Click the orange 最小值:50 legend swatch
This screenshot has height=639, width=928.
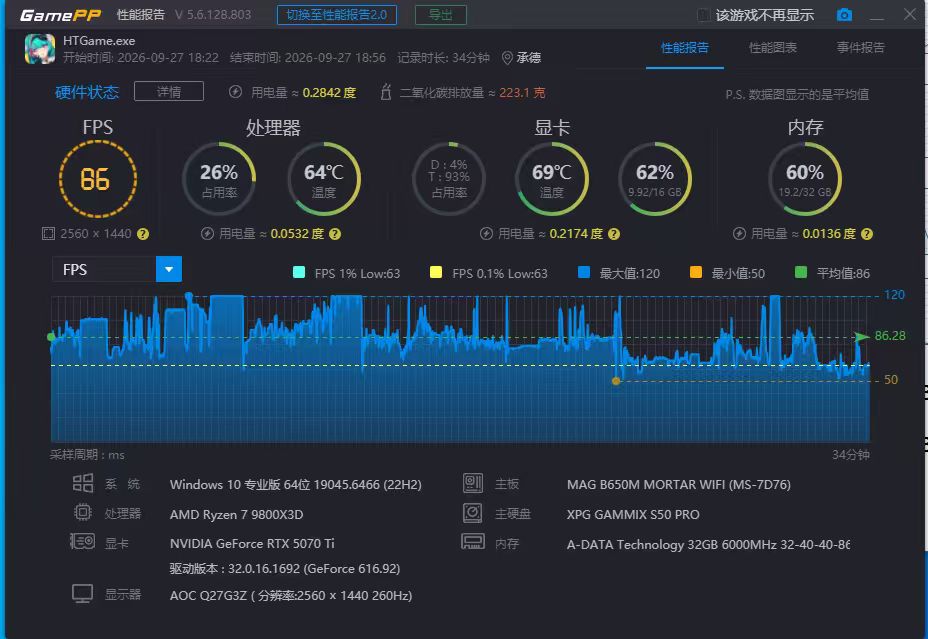click(696, 272)
